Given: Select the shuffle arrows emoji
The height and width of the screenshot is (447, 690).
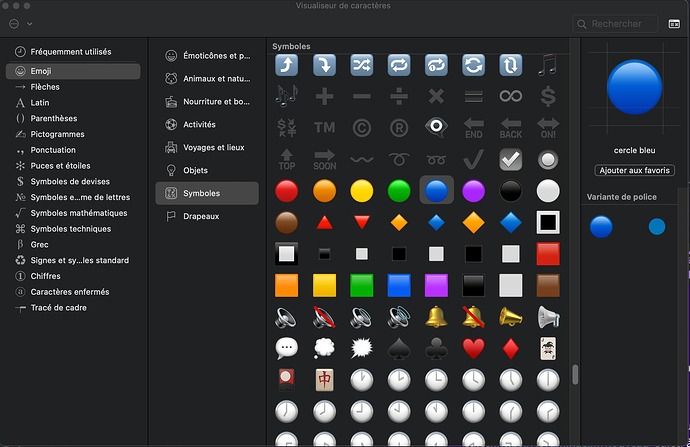Looking at the screenshot, I should [362, 65].
